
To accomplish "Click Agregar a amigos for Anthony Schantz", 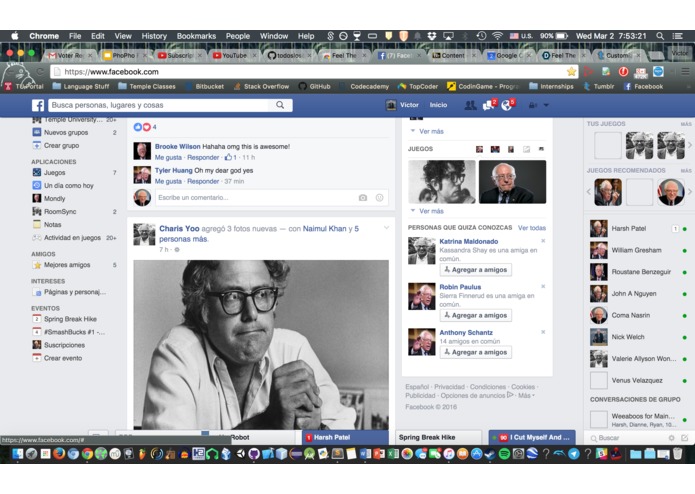I will 476,352.
